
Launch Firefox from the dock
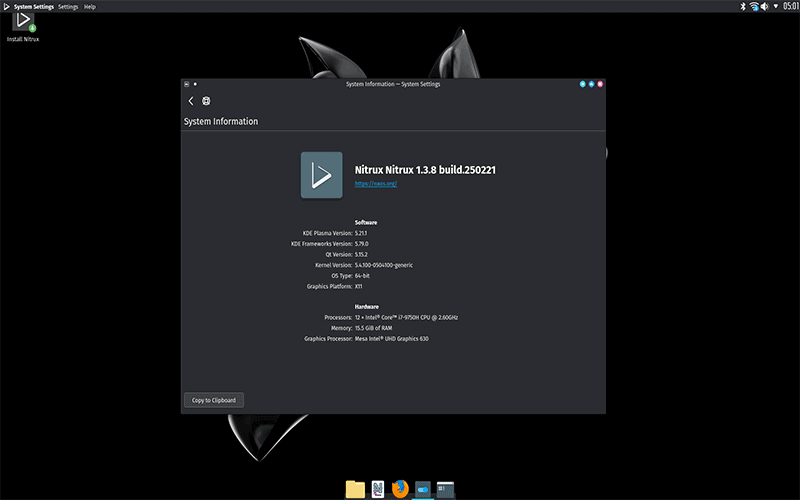tap(401, 489)
